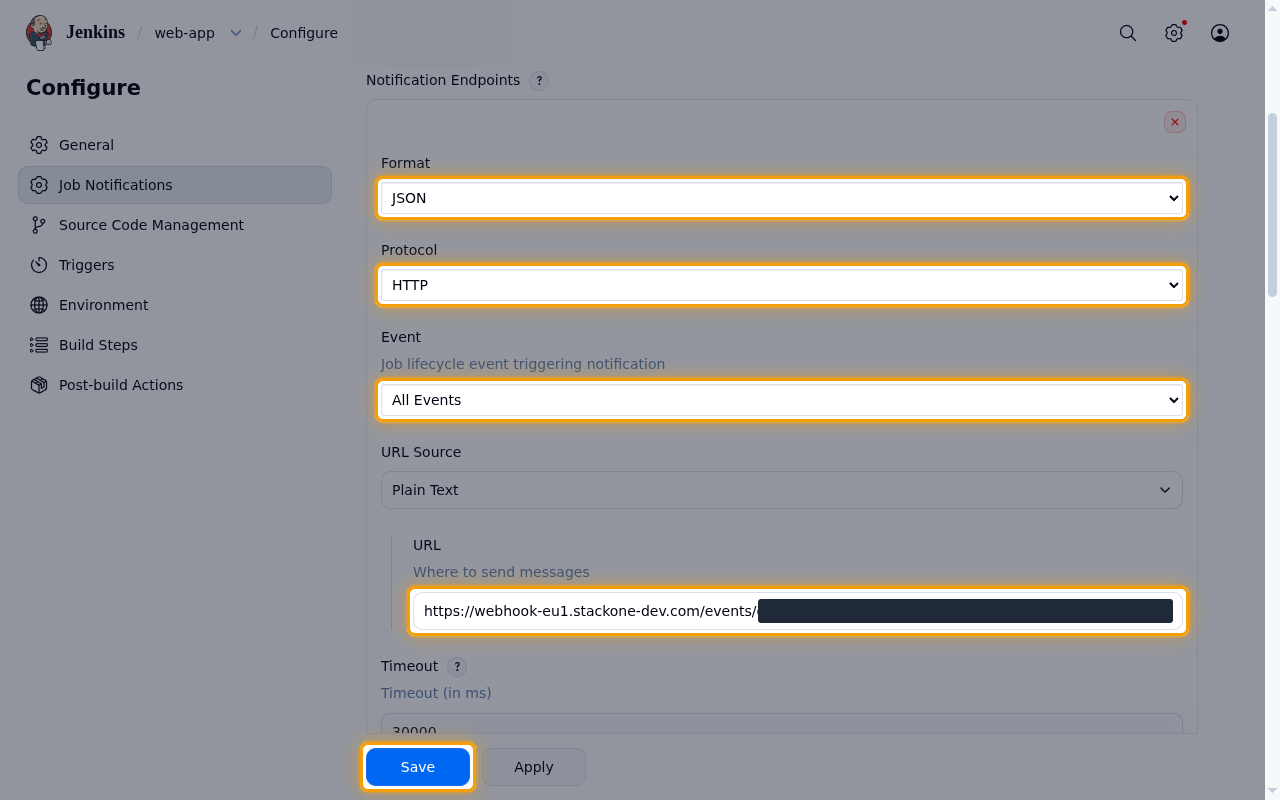Apply the configuration changes
This screenshot has height=800, width=1280.
tap(534, 767)
